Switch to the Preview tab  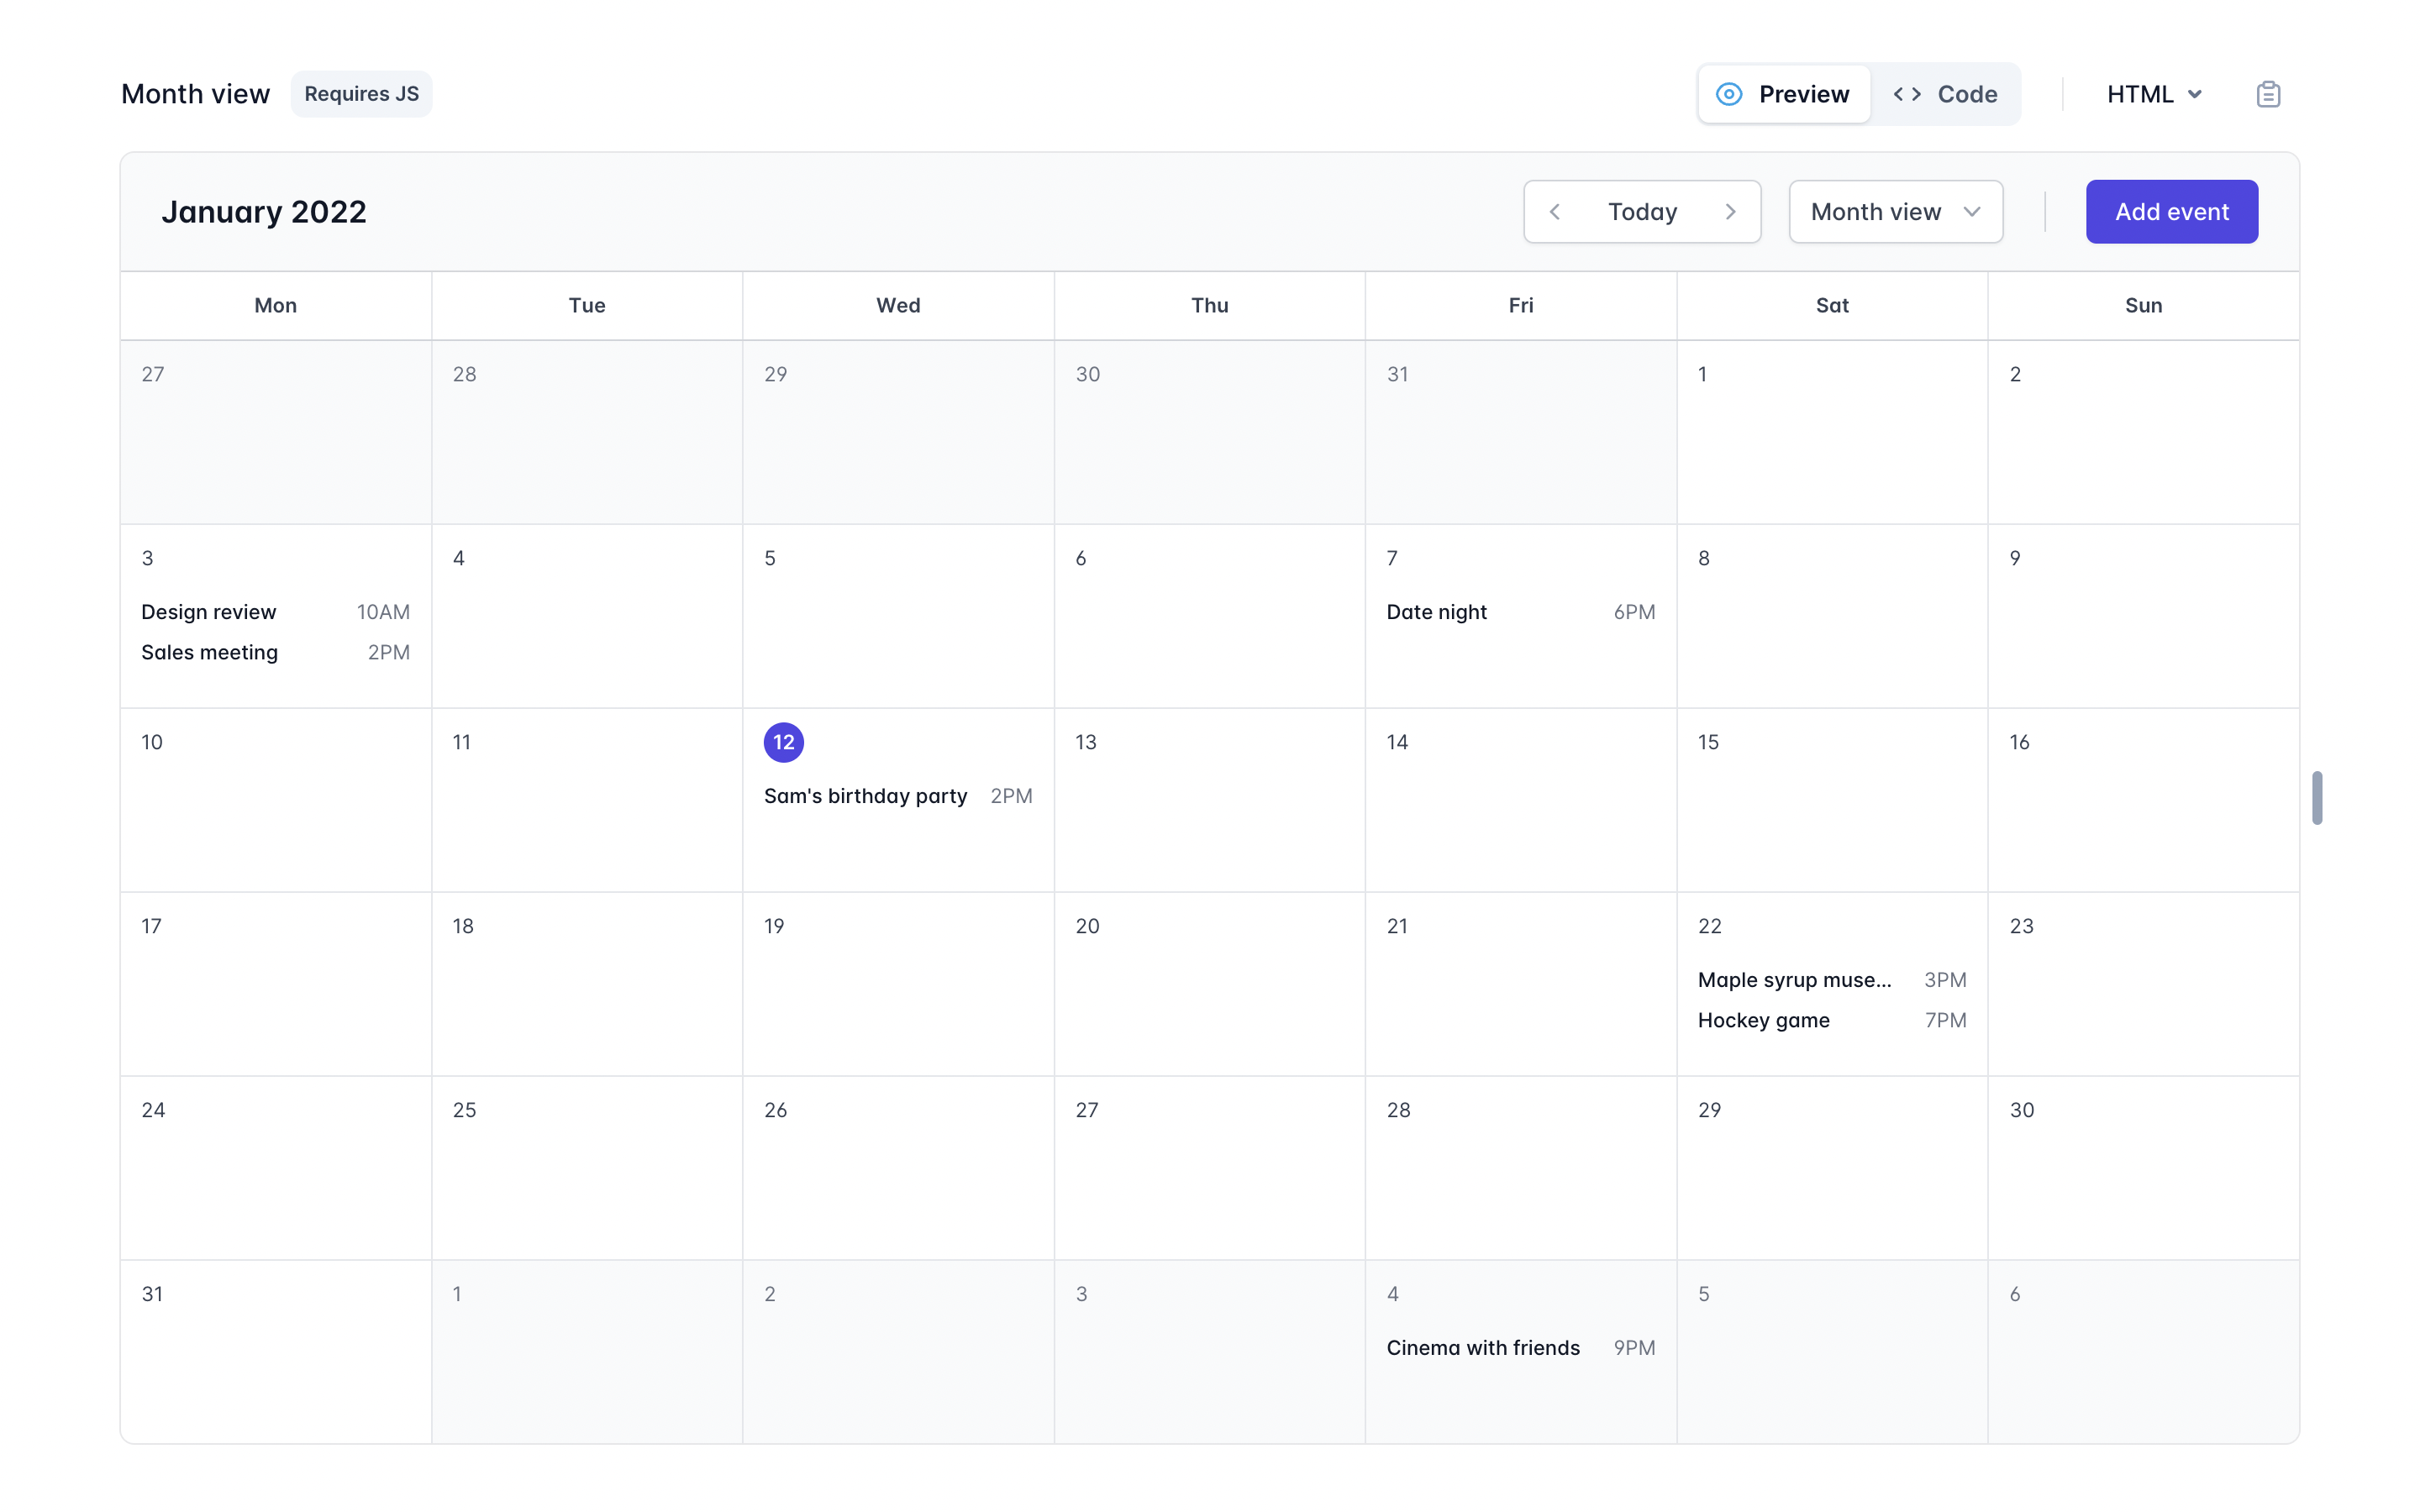click(1783, 93)
